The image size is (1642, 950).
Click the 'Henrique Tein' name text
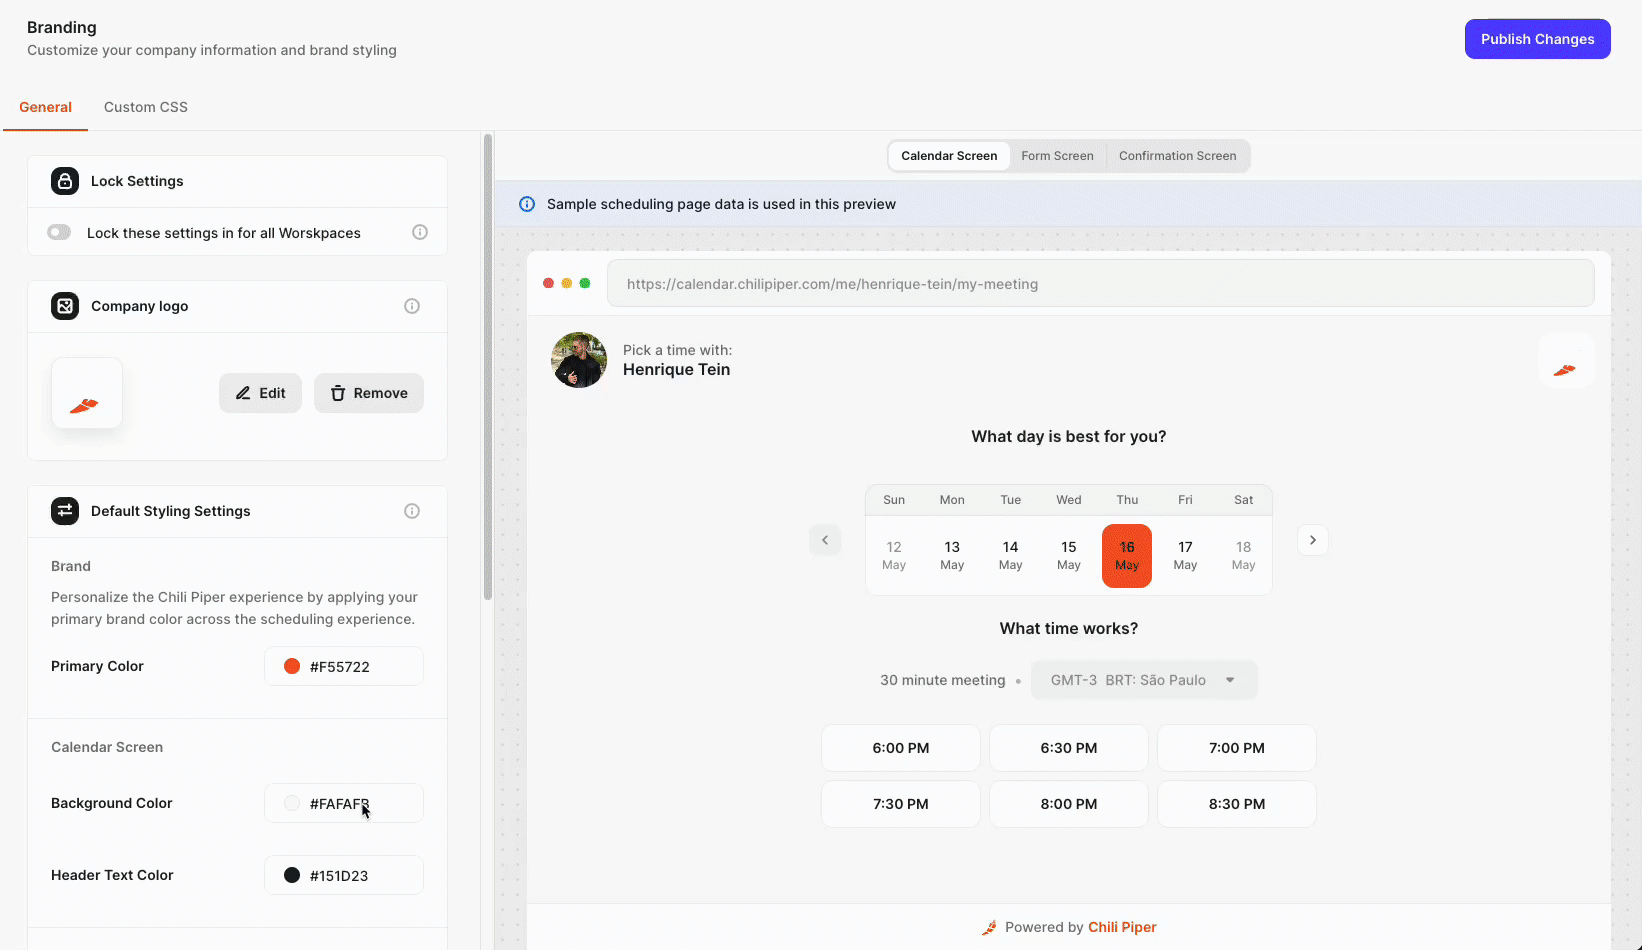pyautogui.click(x=677, y=370)
